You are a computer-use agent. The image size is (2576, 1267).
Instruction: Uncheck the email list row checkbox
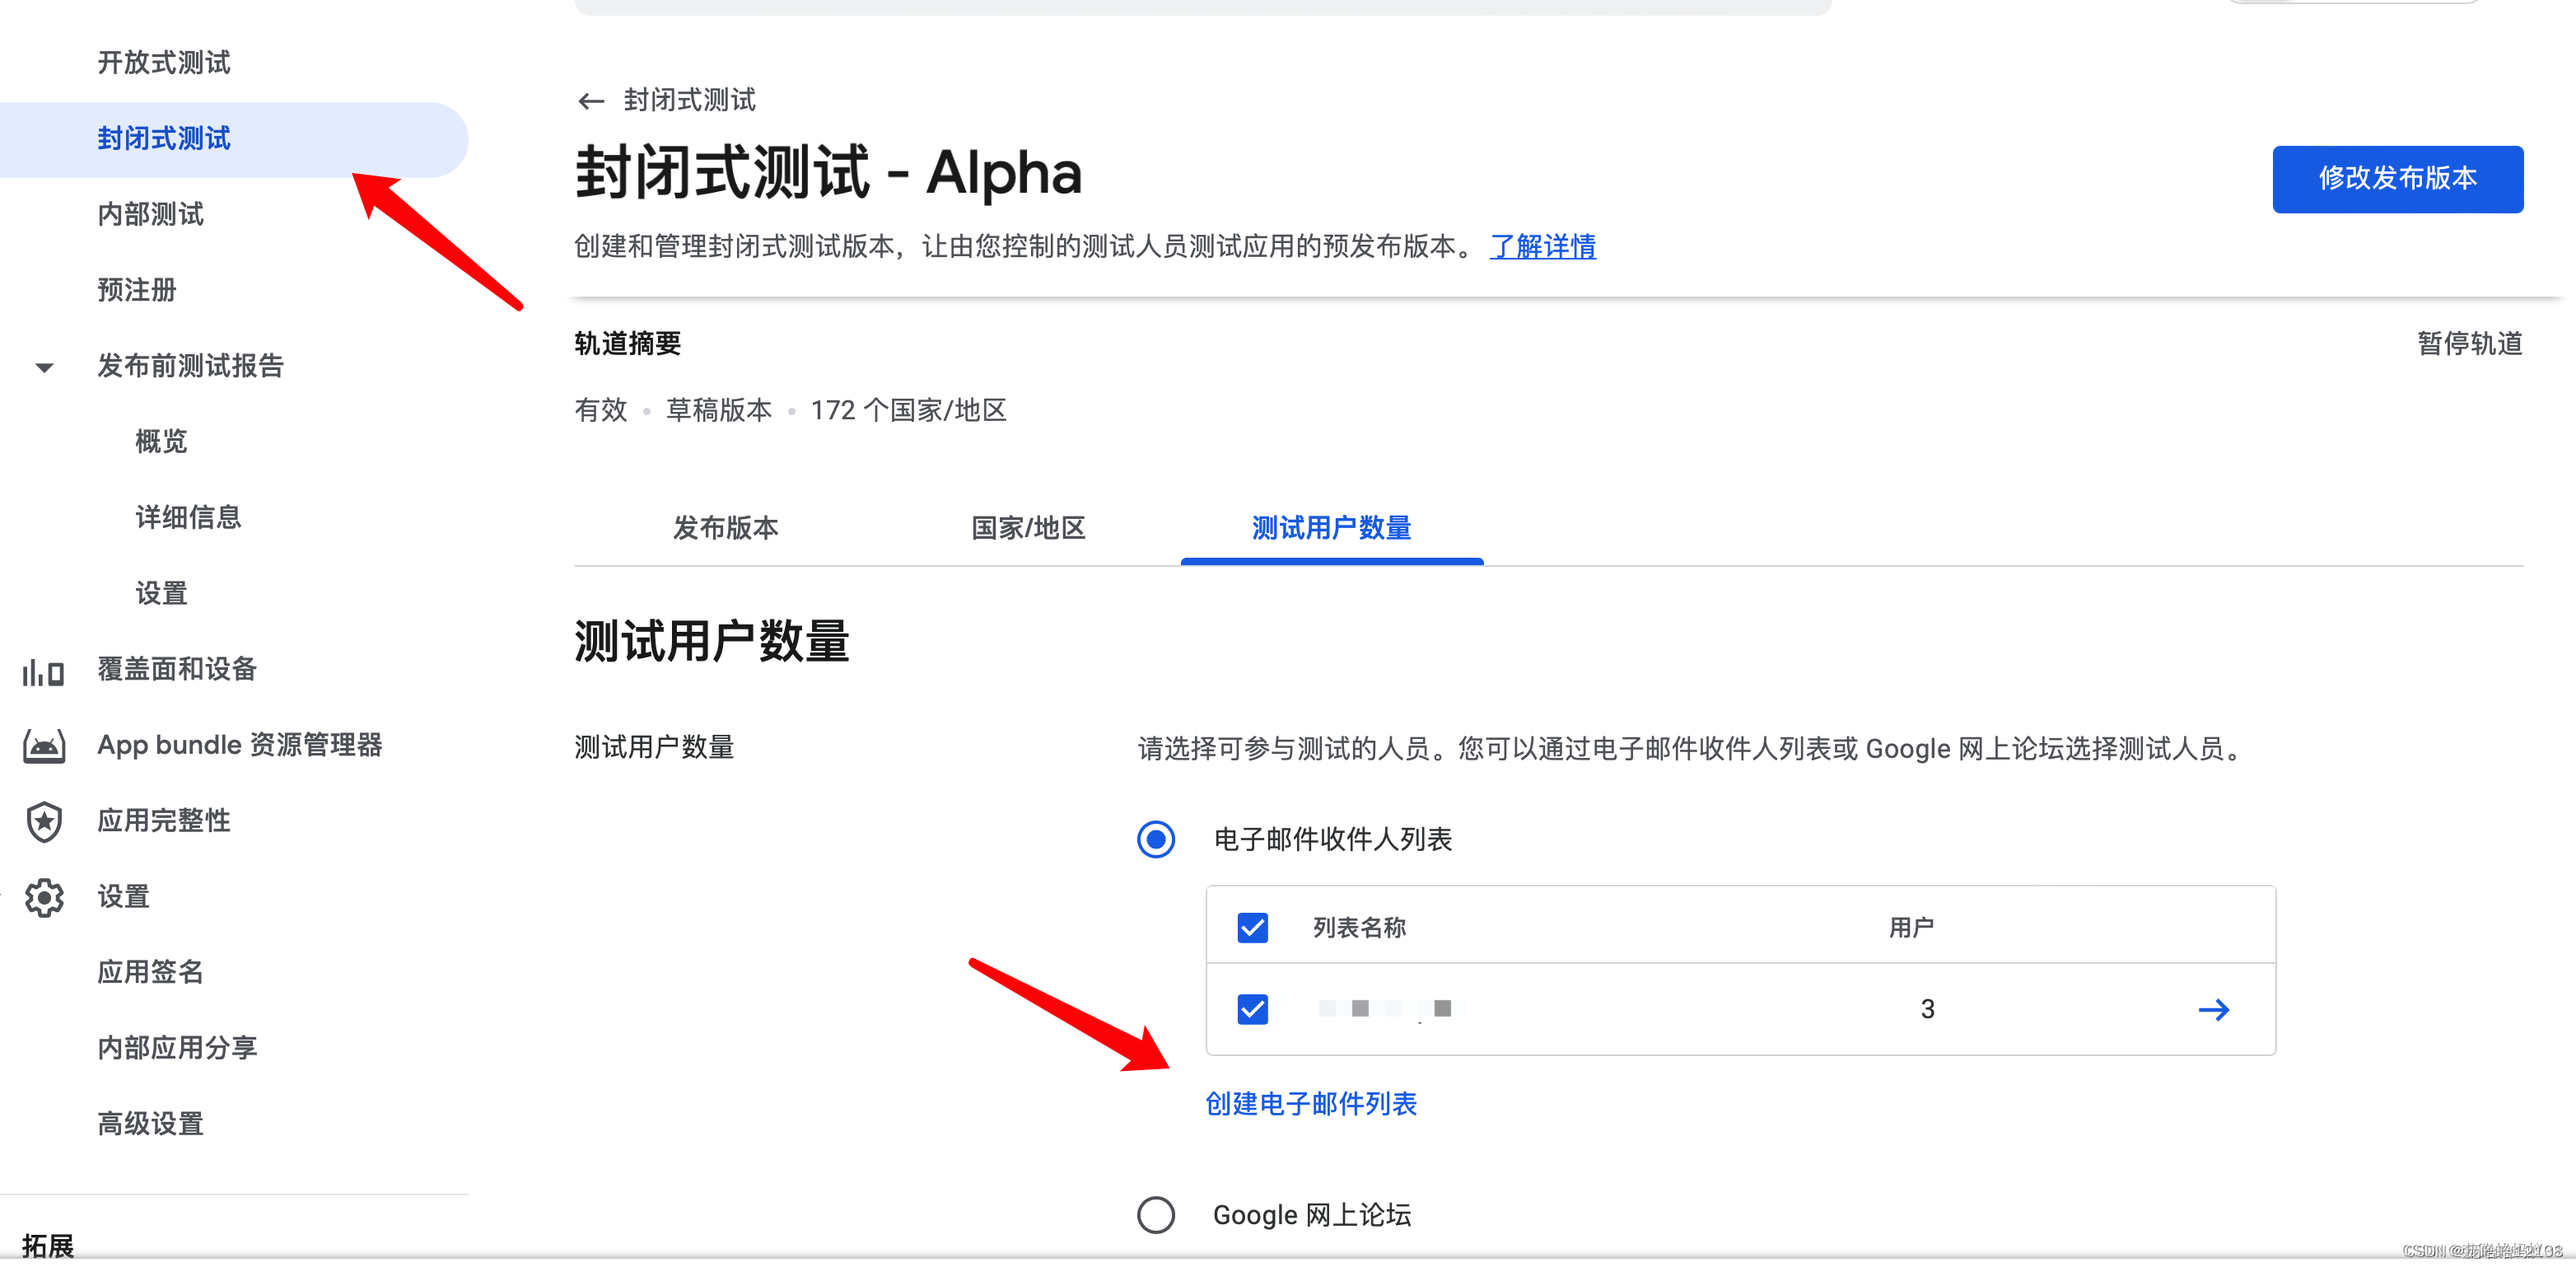[1253, 1010]
